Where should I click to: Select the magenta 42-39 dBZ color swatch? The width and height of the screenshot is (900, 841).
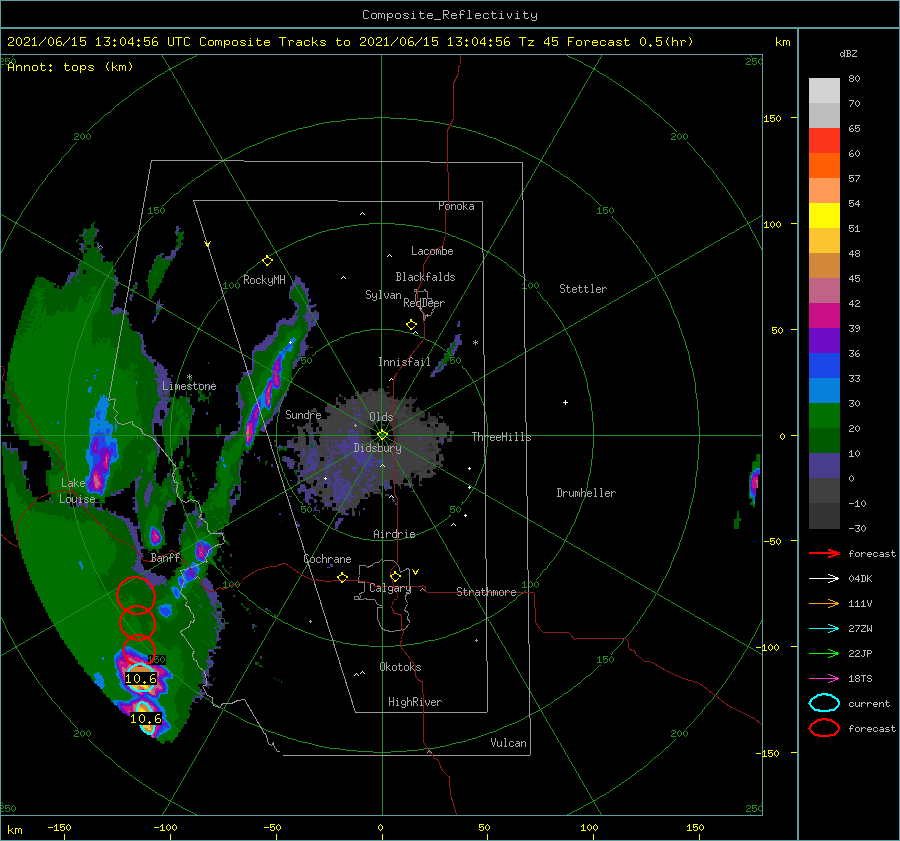coord(824,316)
